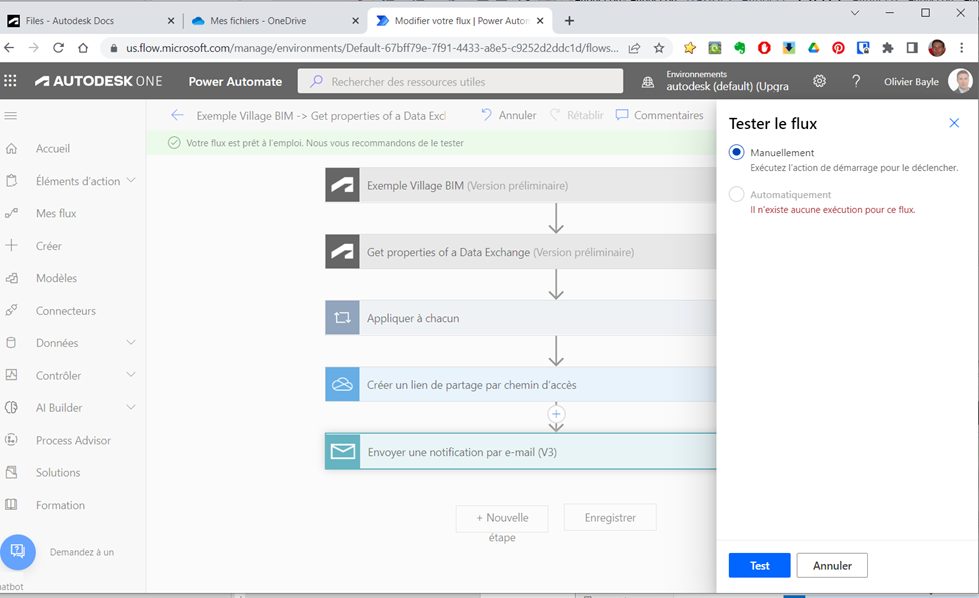
Task: Open the chatbot bubble icon
Action: pyautogui.click(x=17, y=552)
